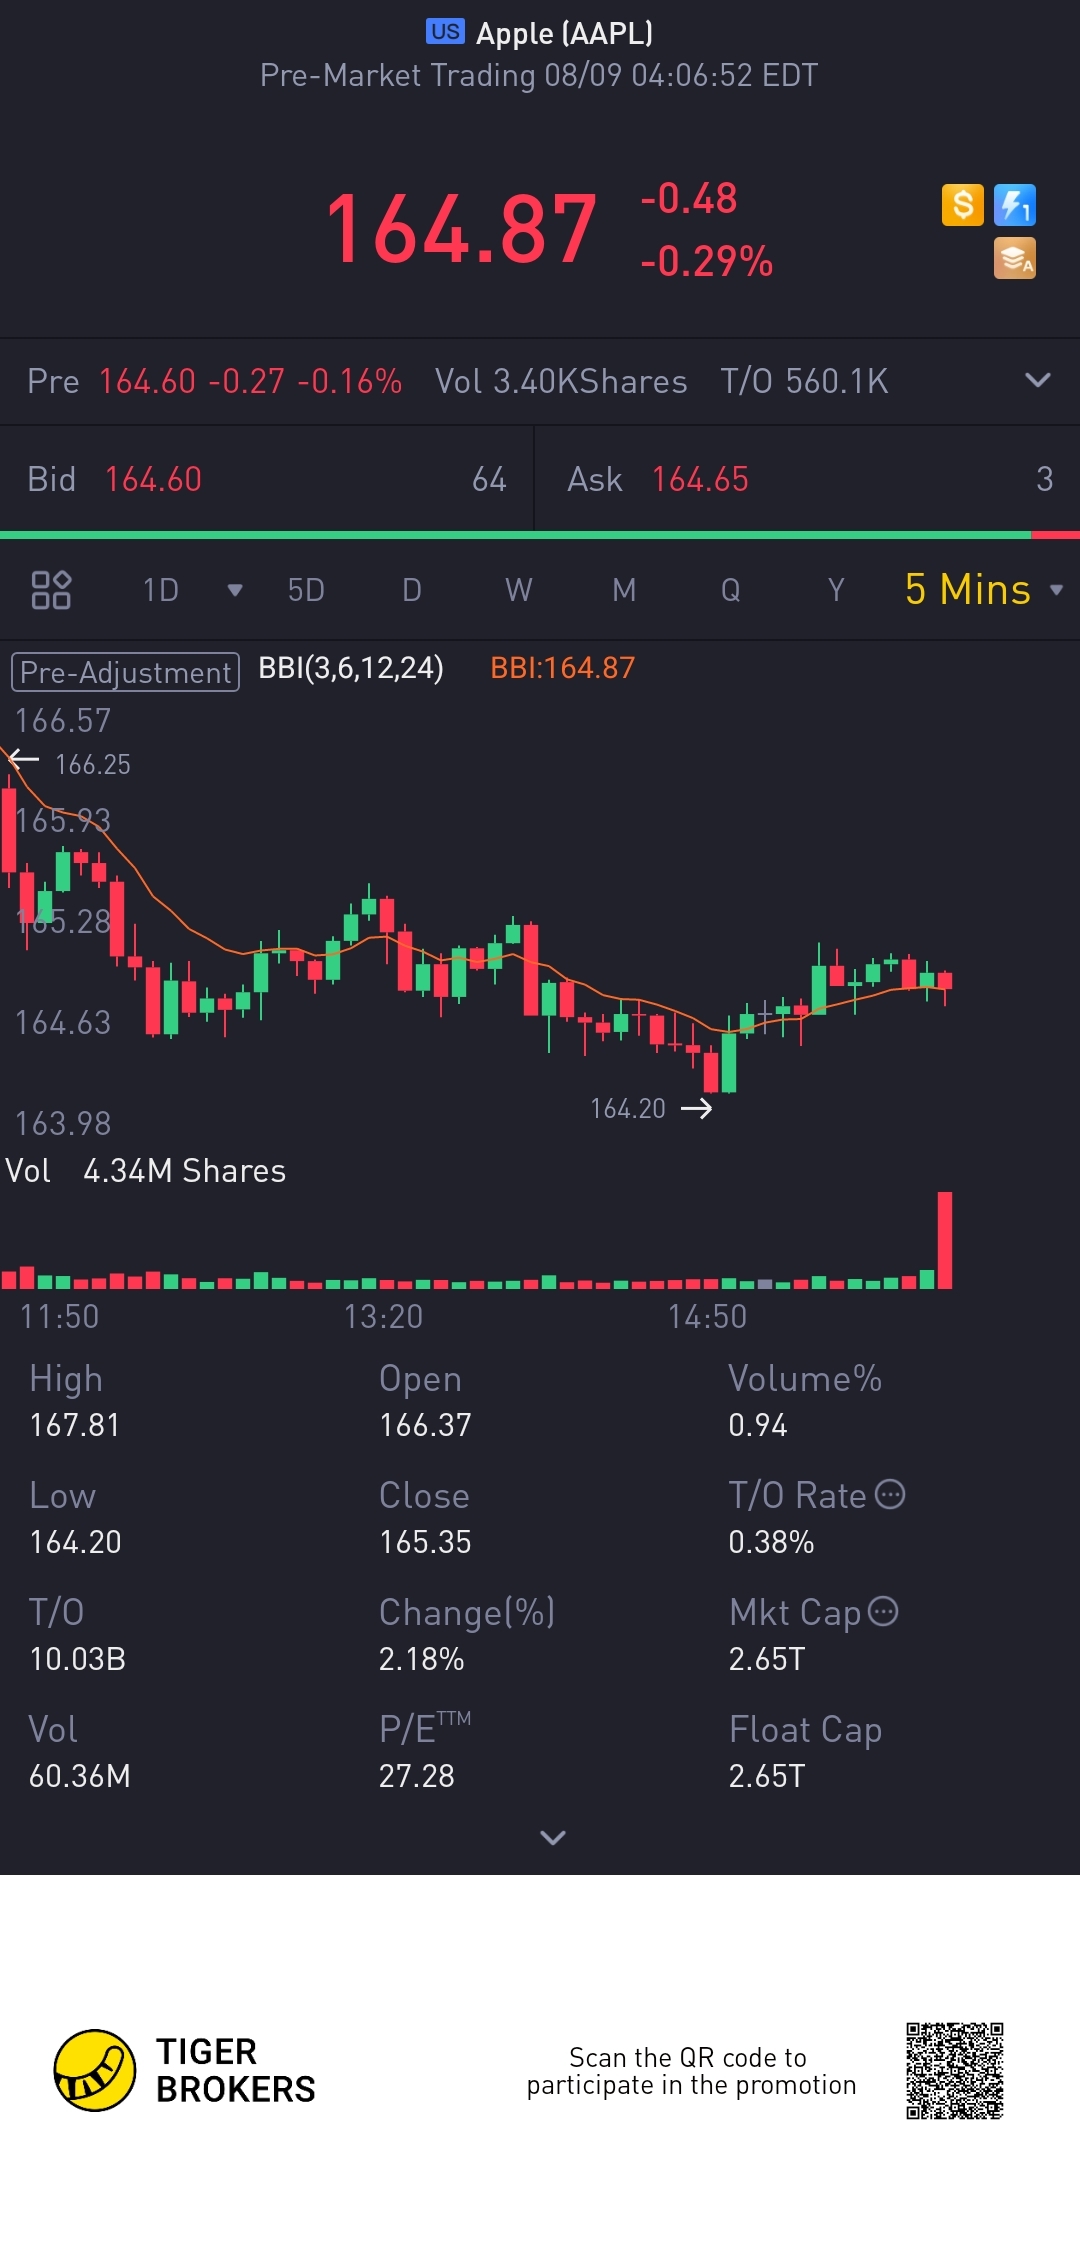The width and height of the screenshot is (1080, 2267).
Task: Tap the blue lightning bolt icon
Action: 1014,206
